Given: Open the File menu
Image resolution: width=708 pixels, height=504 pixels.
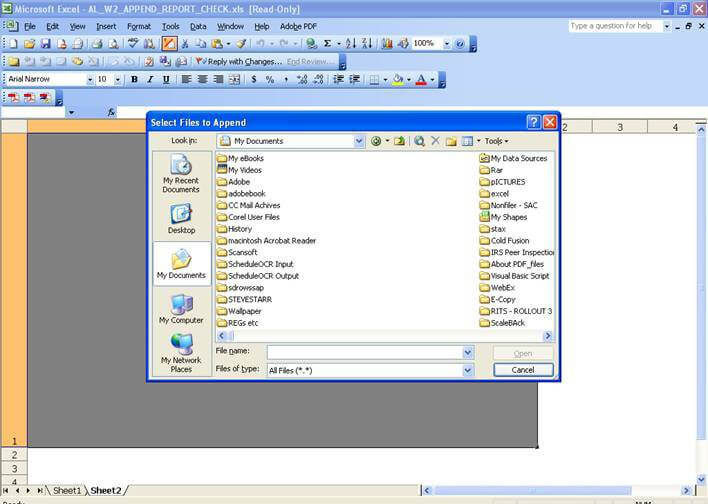Looking at the screenshot, I should click(30, 27).
